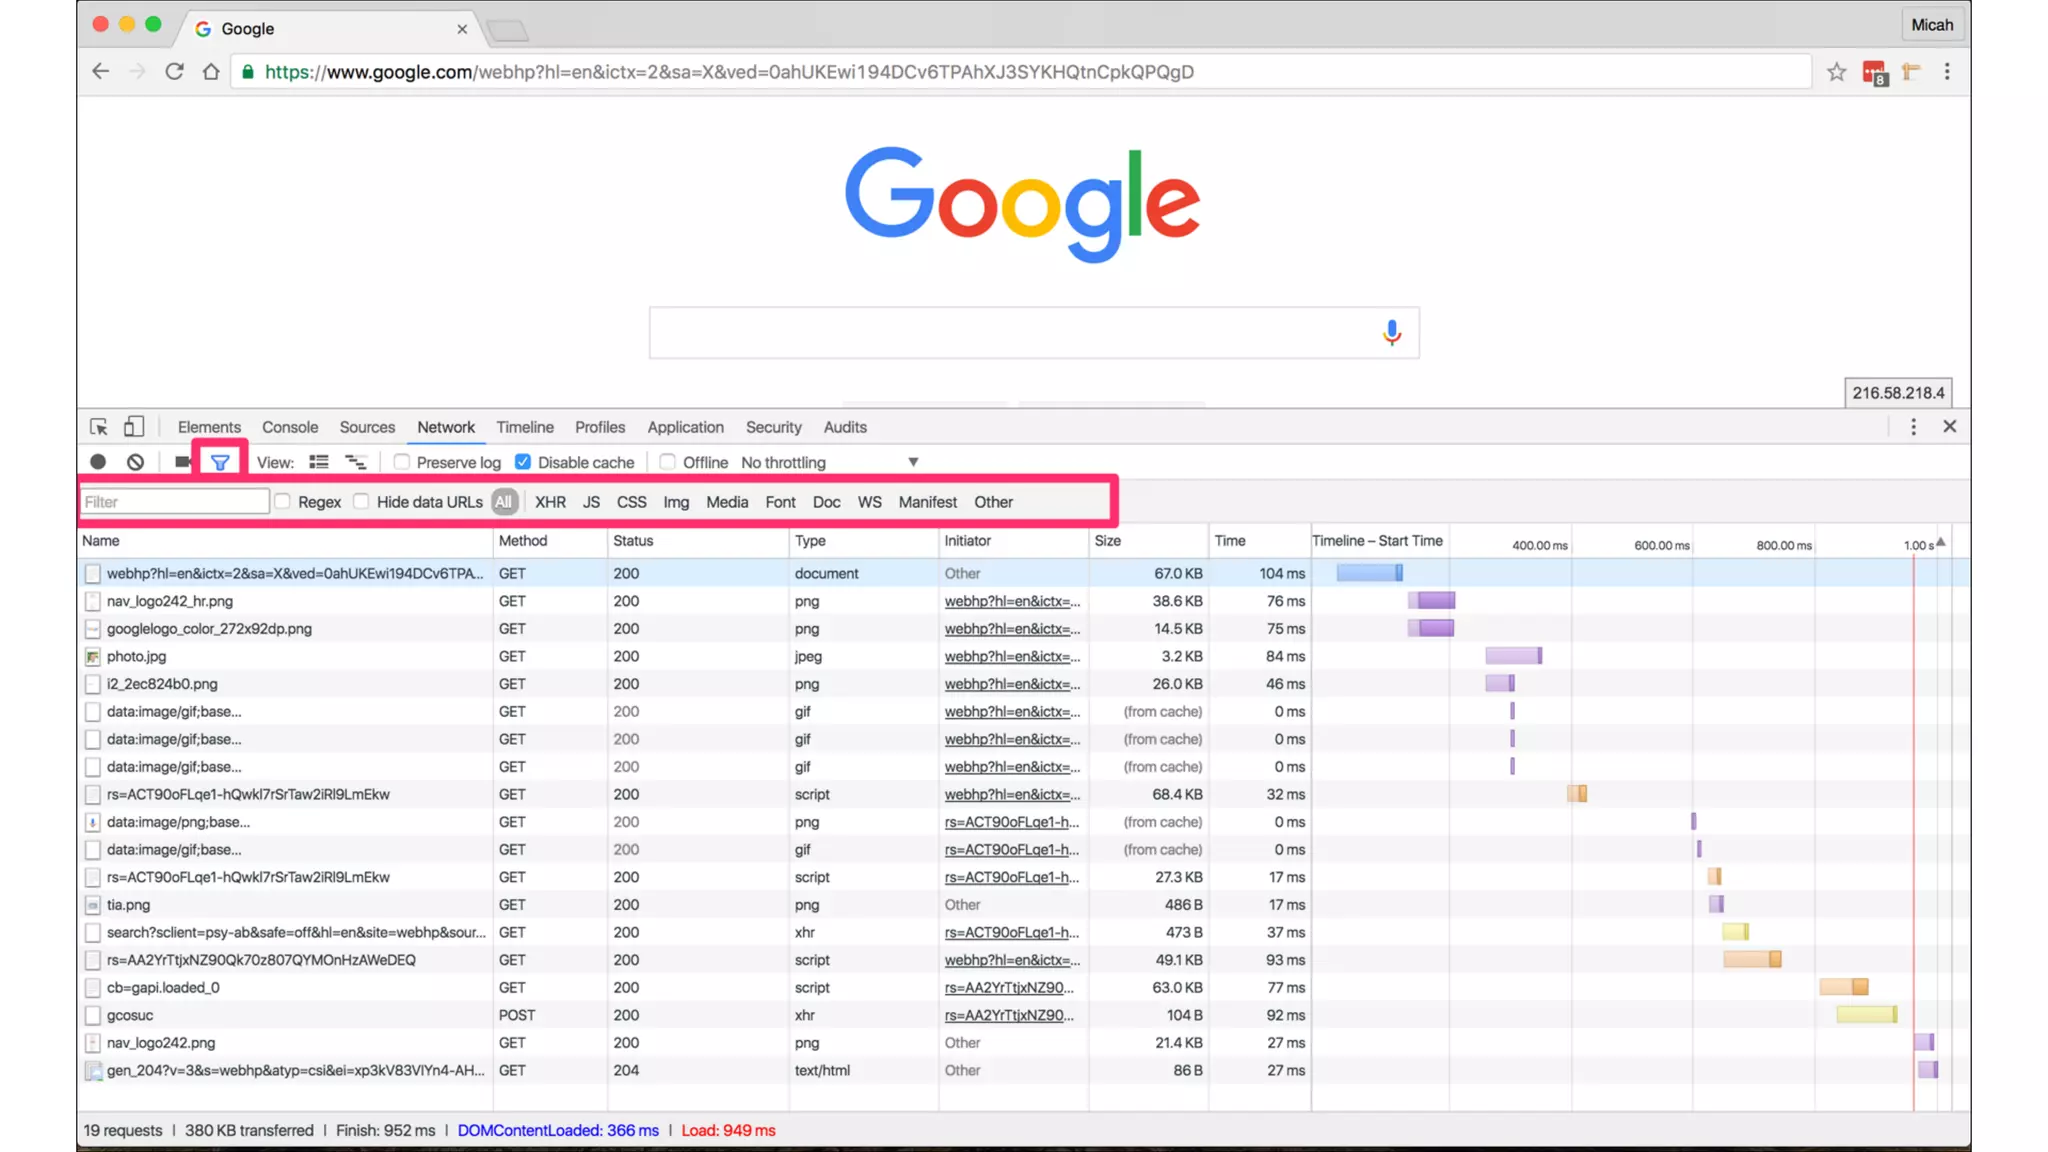Filter requests by XHR type
The image size is (2048, 1152).
pos(550,502)
